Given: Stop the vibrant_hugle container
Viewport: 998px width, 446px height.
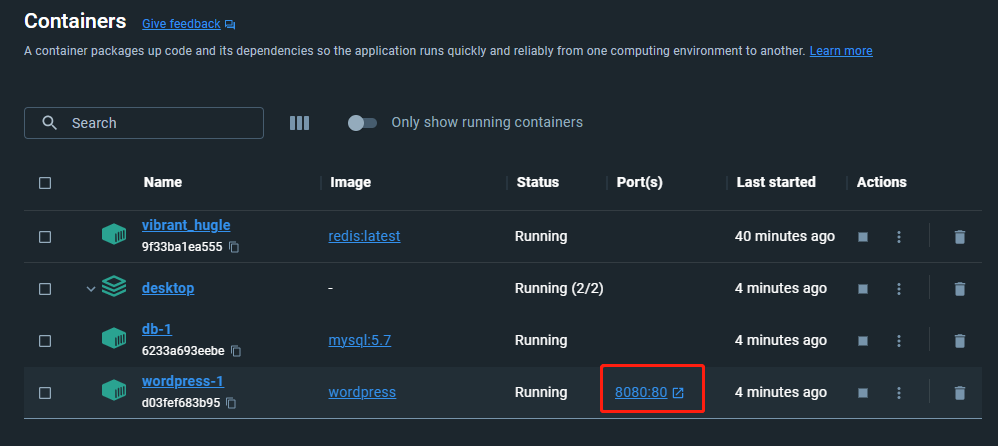Looking at the screenshot, I should pyautogui.click(x=863, y=237).
